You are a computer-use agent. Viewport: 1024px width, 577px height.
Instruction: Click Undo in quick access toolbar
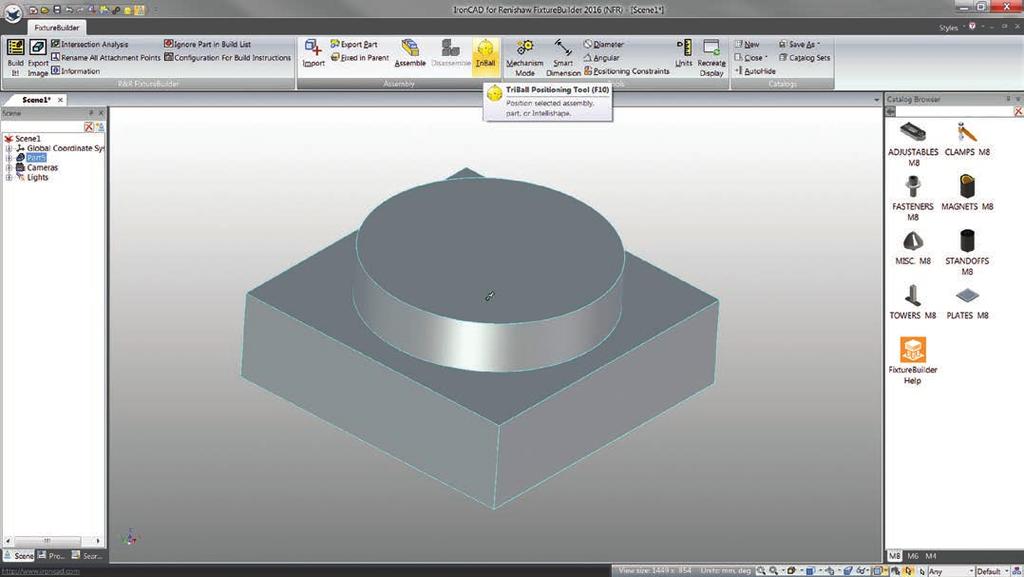69,10
